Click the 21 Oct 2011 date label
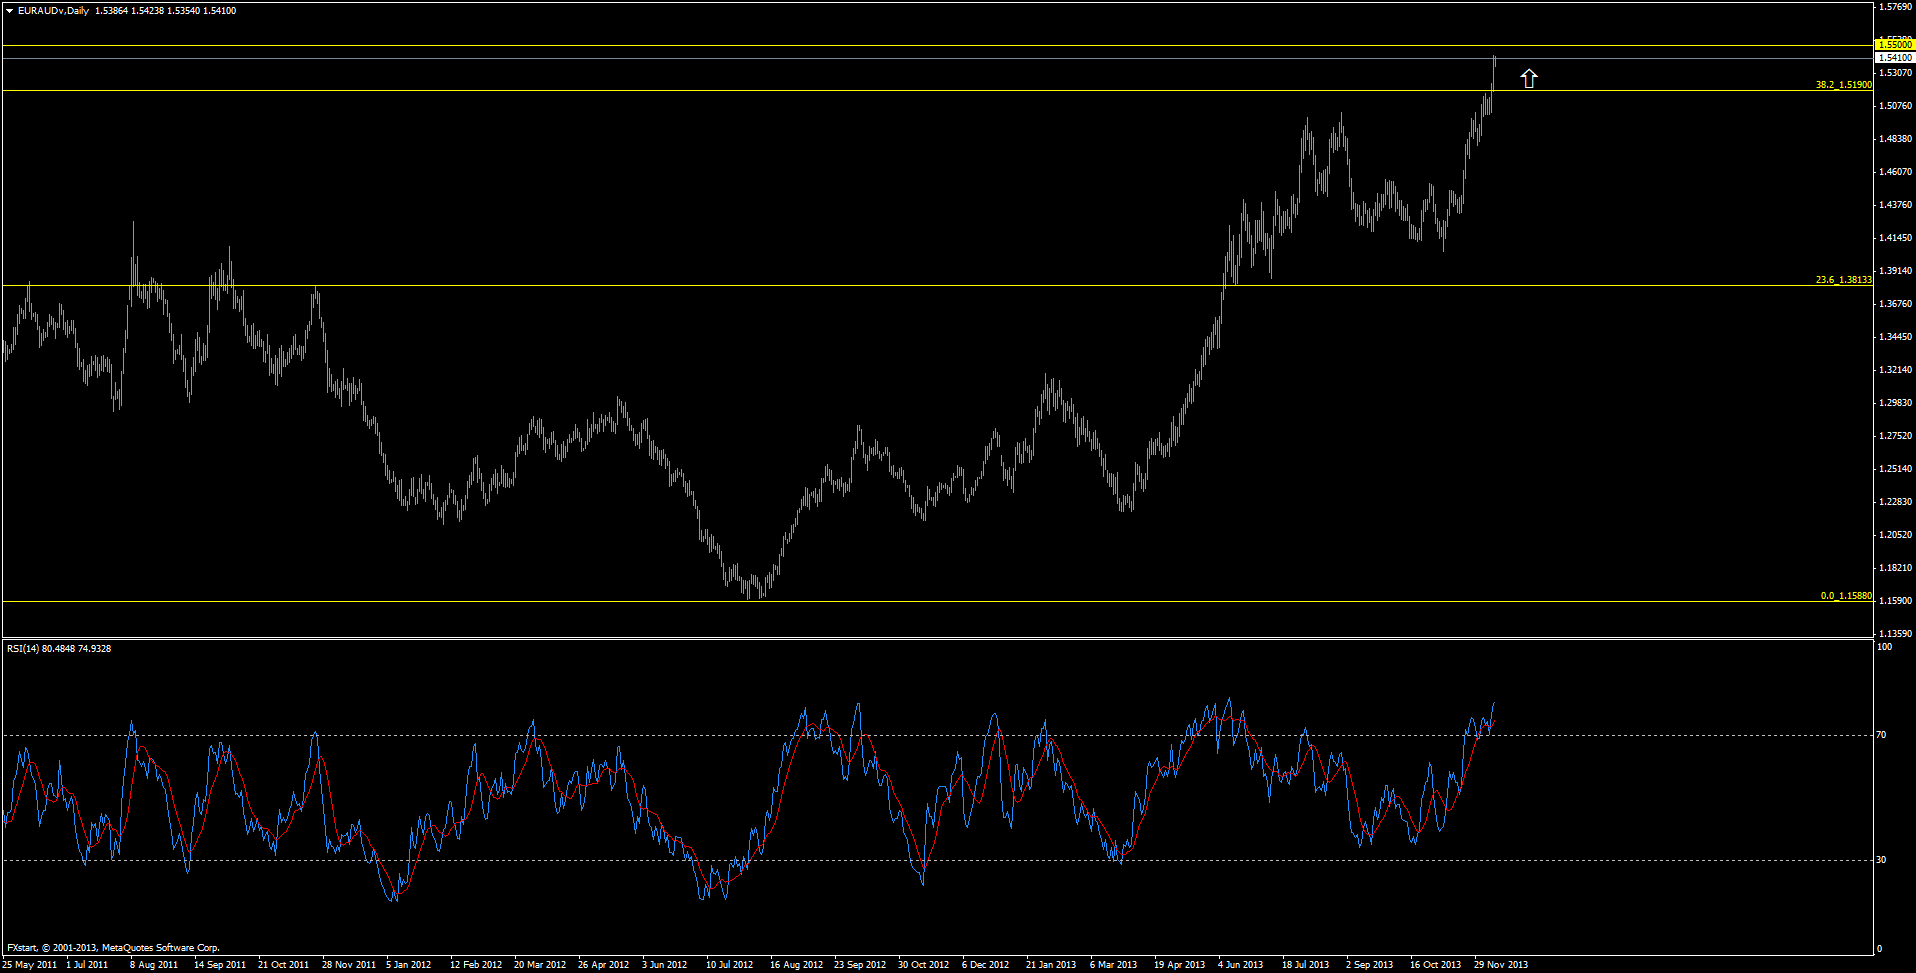Screen dimensions: 1916x973 [x=284, y=965]
